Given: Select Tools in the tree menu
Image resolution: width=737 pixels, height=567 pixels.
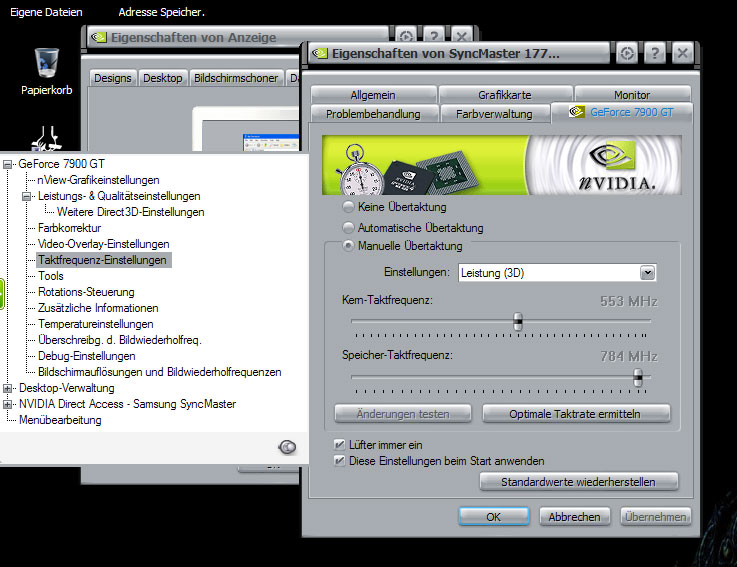Looking at the screenshot, I should [51, 276].
